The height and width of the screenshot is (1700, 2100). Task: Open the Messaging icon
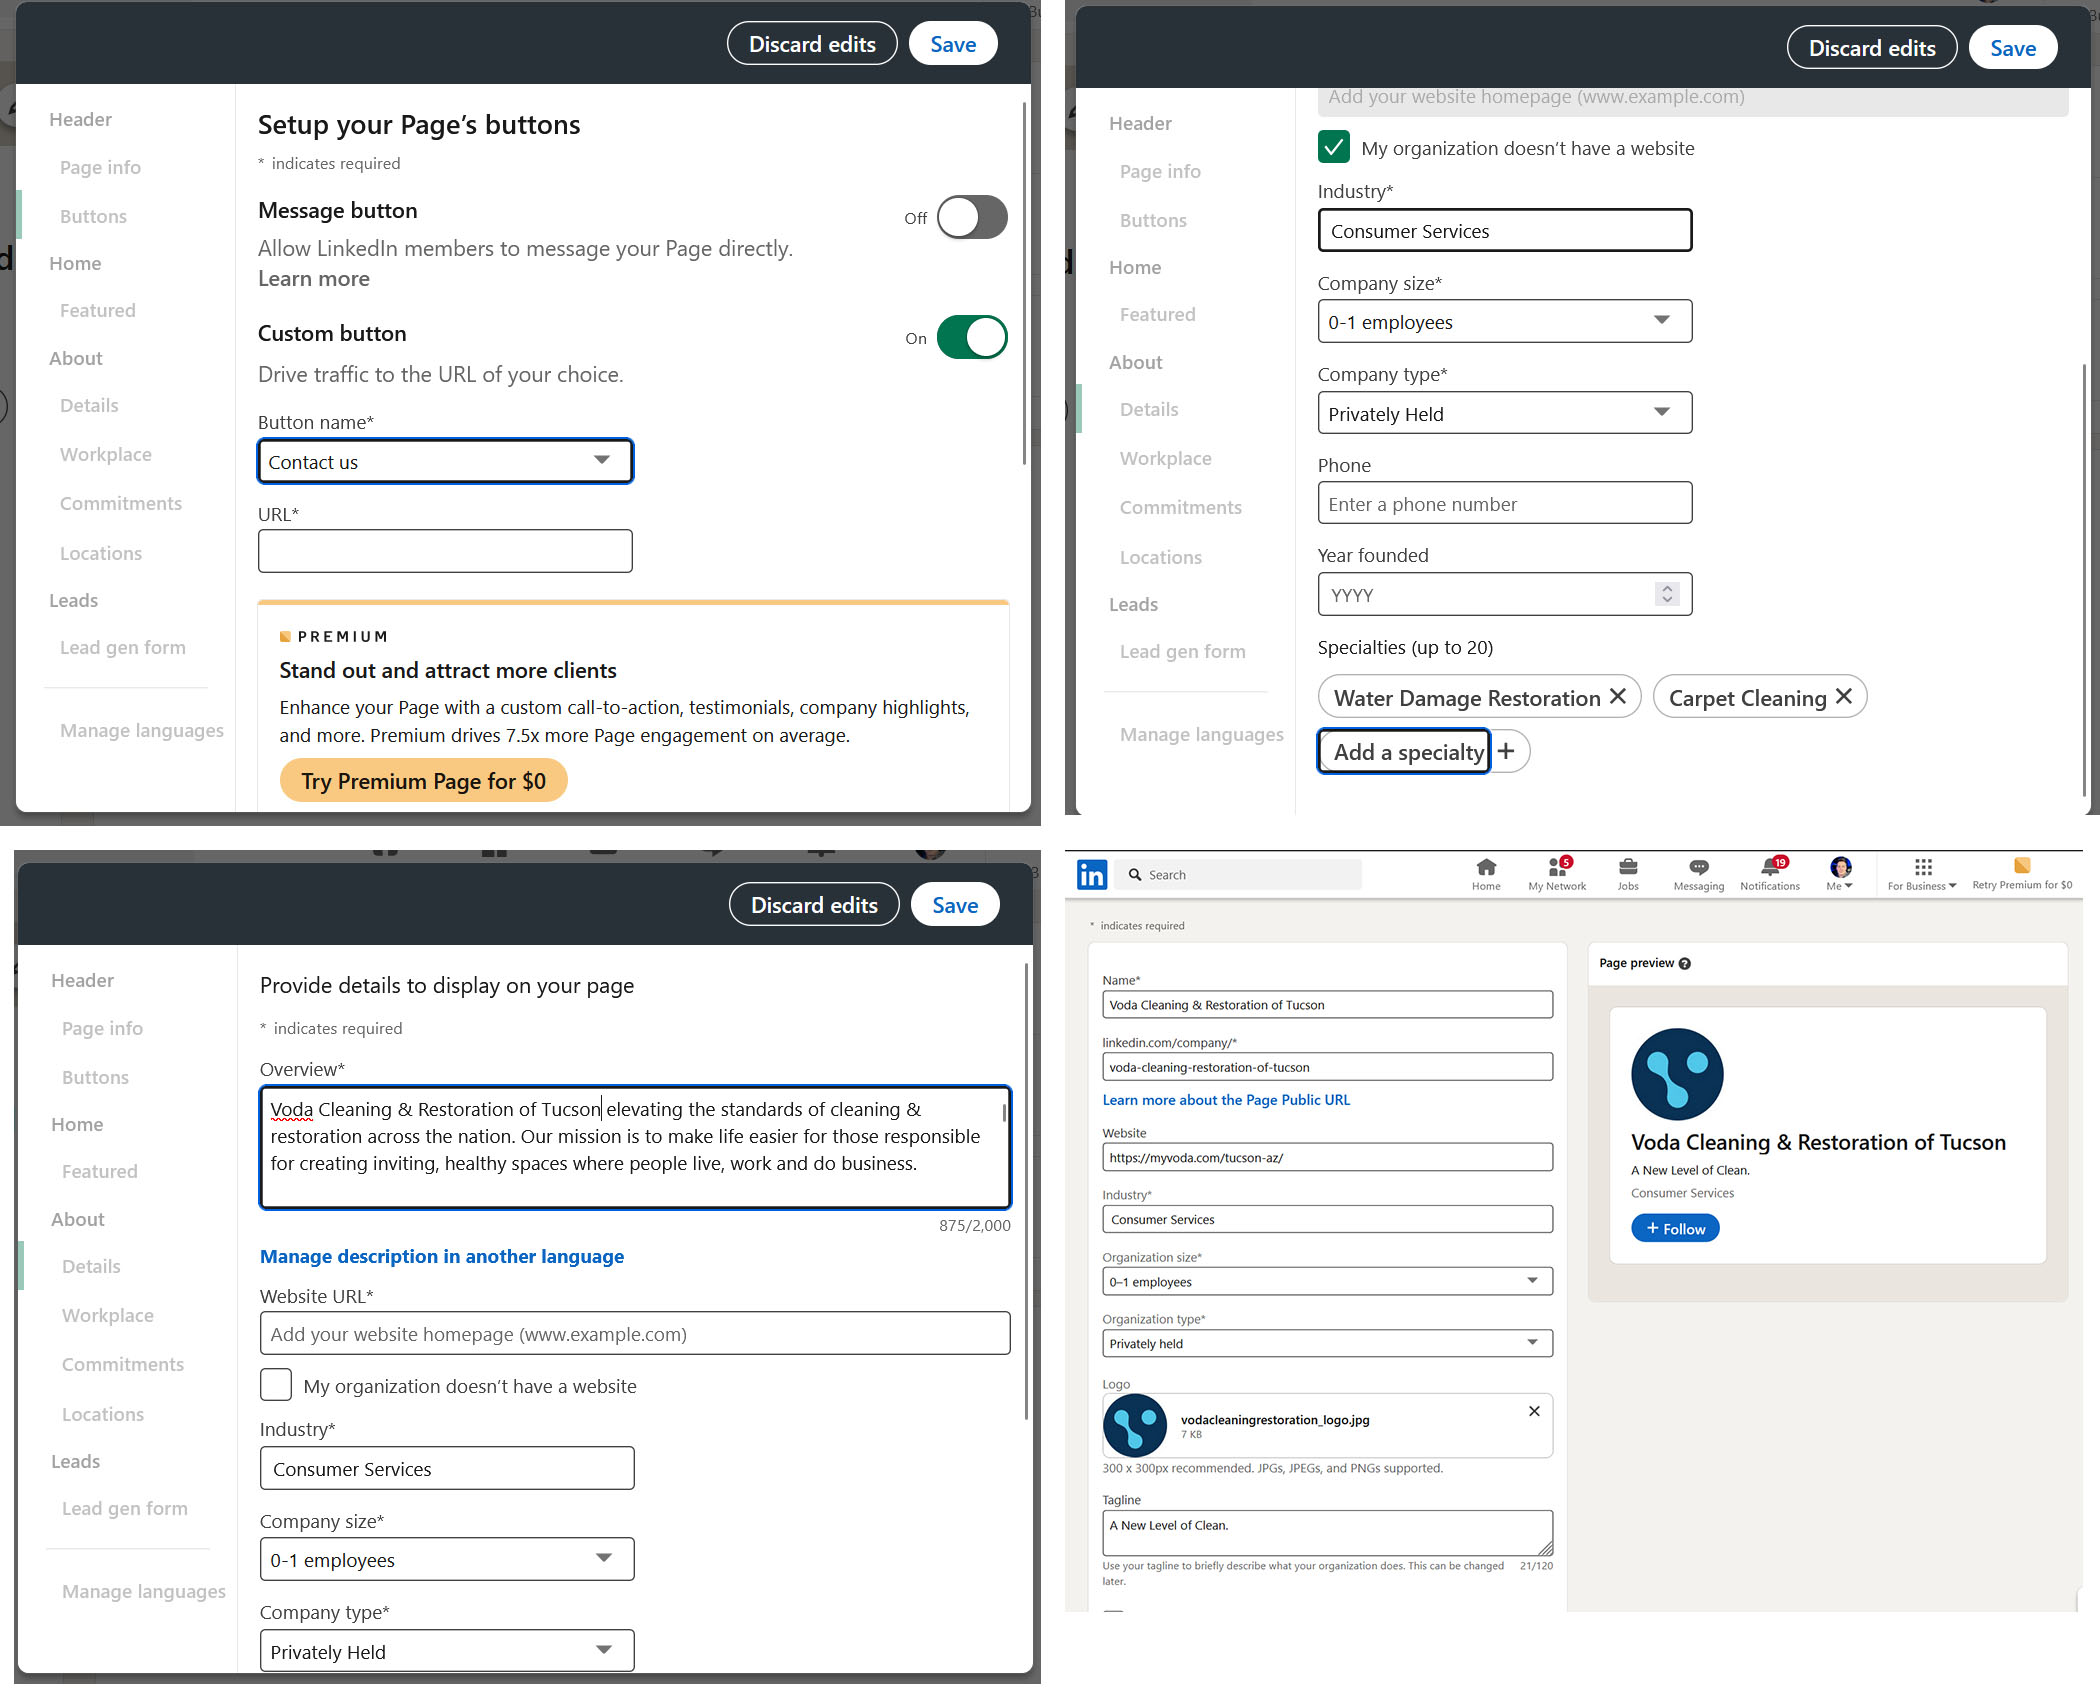1698,867
